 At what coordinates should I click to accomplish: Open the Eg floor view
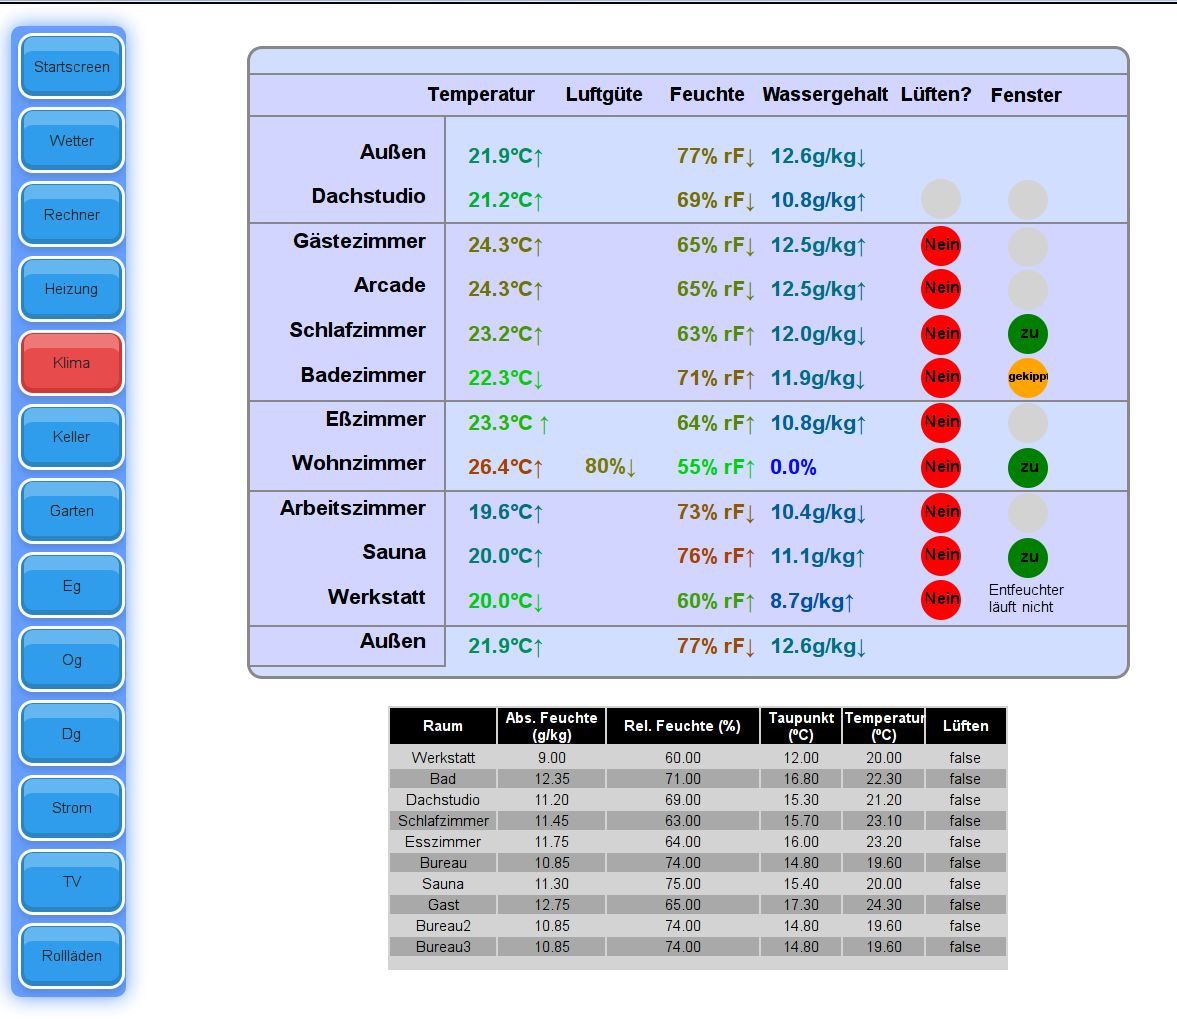71,585
